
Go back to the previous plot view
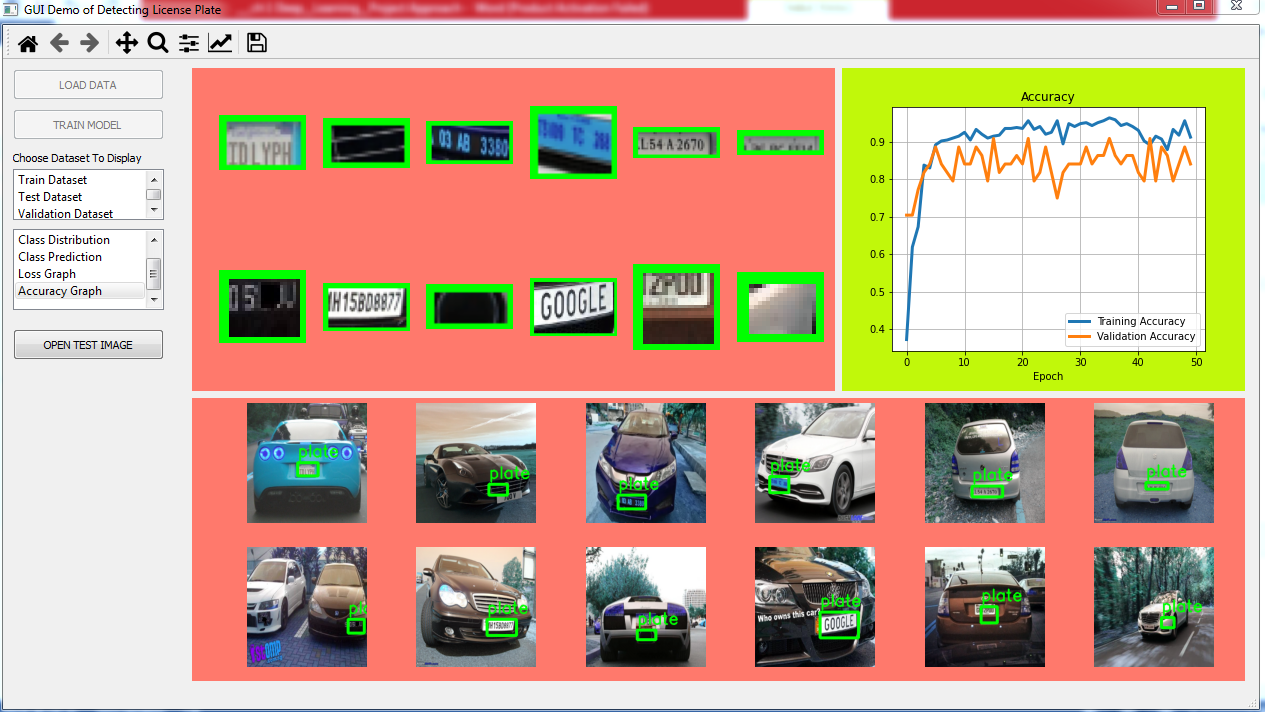[x=58, y=43]
